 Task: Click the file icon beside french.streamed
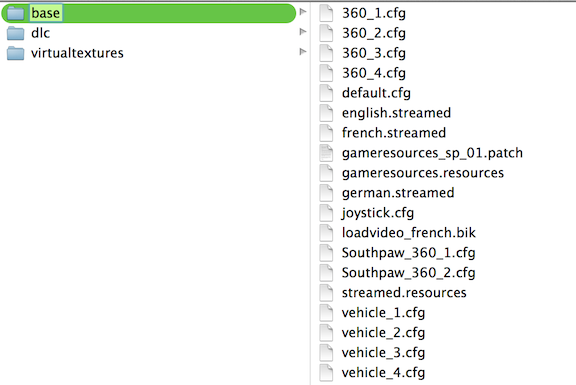click(326, 133)
